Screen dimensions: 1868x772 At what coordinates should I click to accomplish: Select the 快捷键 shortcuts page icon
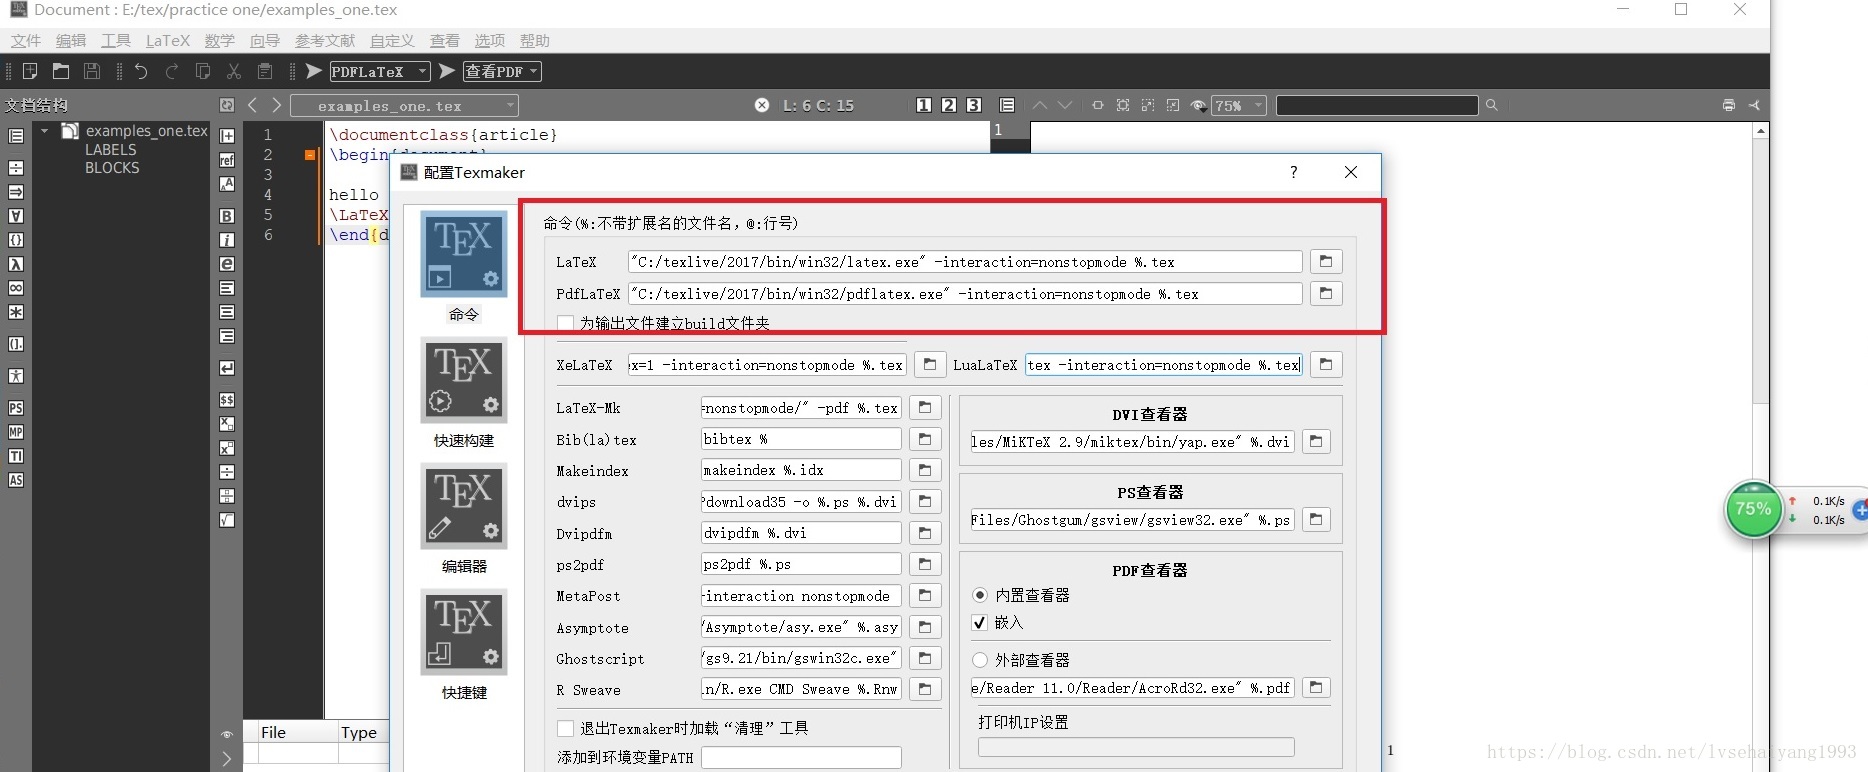click(x=464, y=632)
